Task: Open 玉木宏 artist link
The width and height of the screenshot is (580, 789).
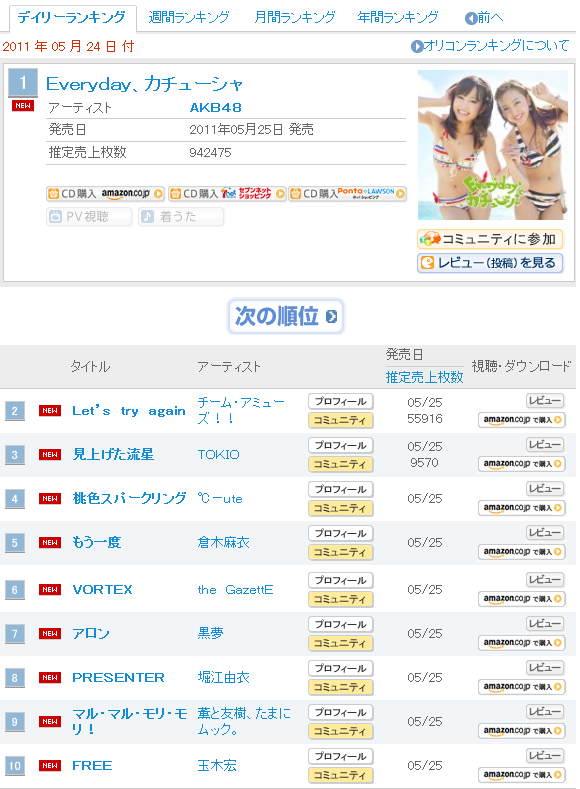Action: pos(217,765)
